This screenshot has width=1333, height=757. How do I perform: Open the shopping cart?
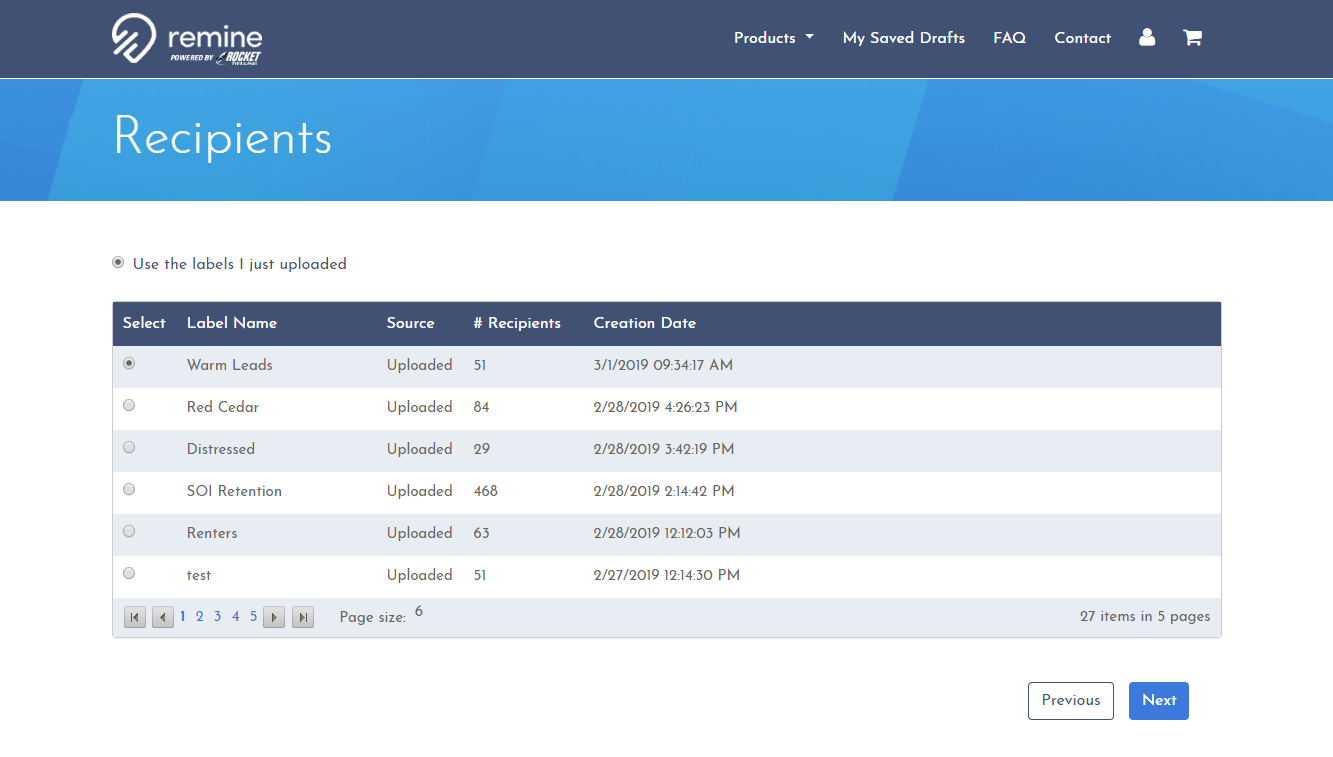click(x=1192, y=37)
